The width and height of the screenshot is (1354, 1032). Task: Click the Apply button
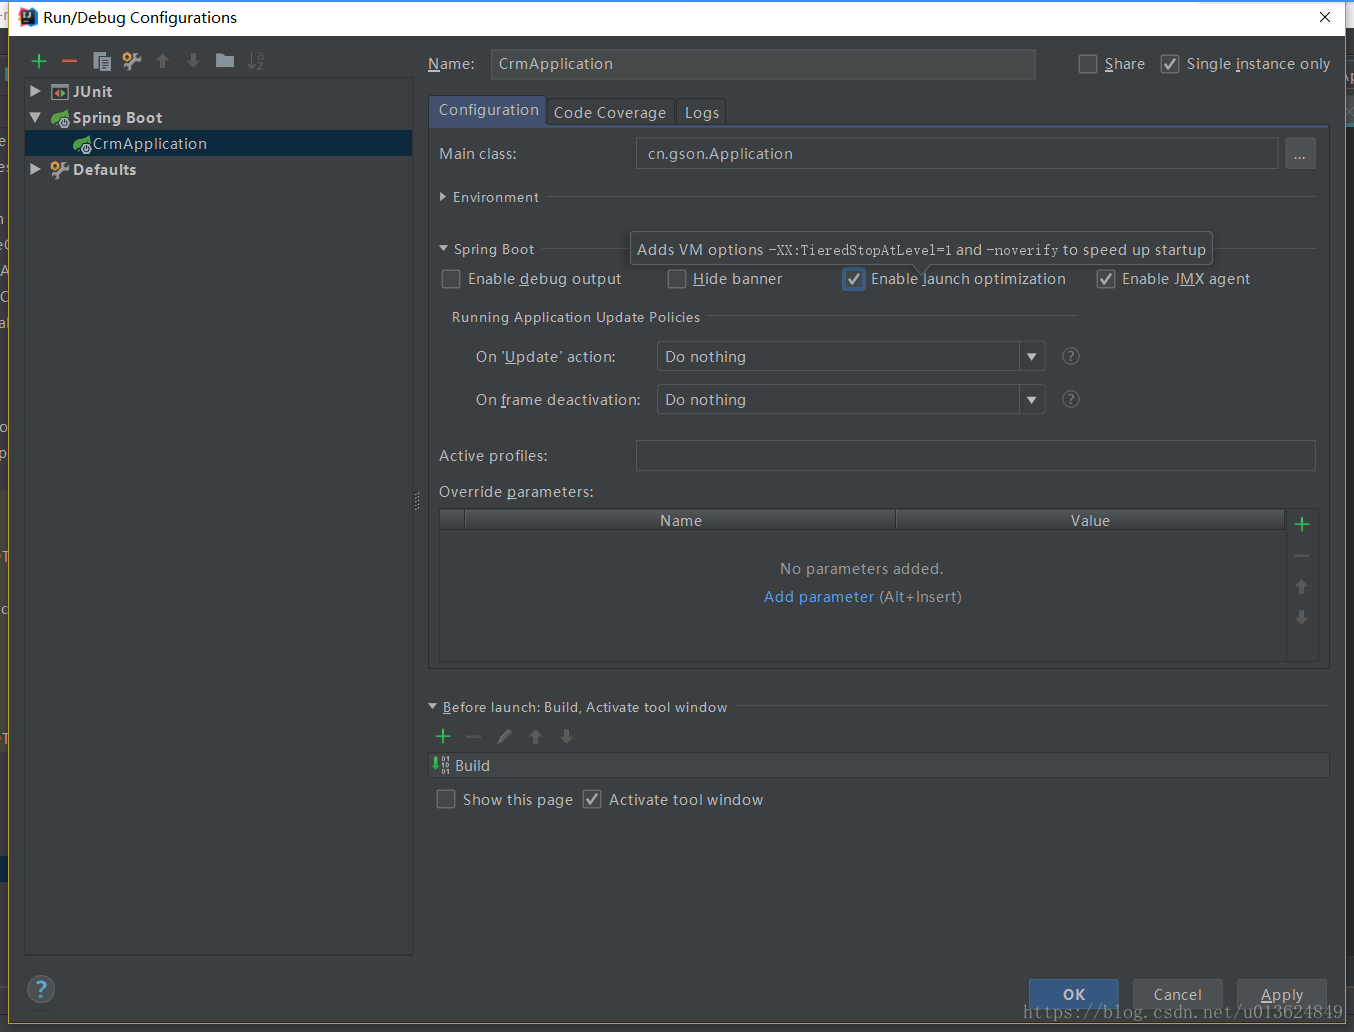tap(1282, 994)
